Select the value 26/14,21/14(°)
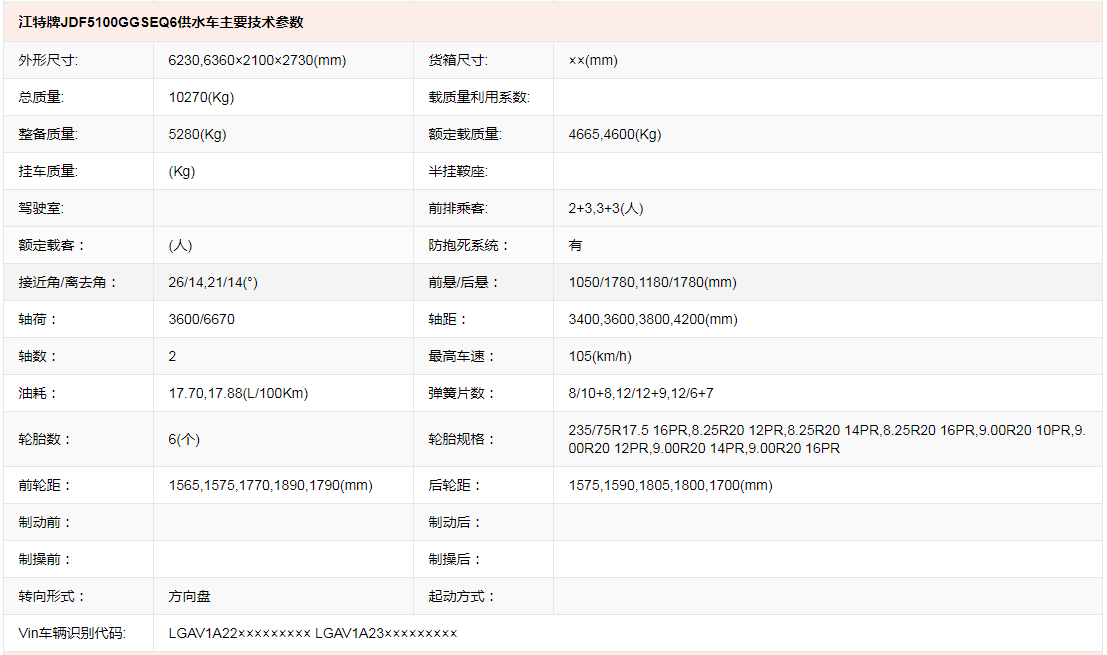Image resolution: width=1107 pixels, height=655 pixels. coord(213,282)
